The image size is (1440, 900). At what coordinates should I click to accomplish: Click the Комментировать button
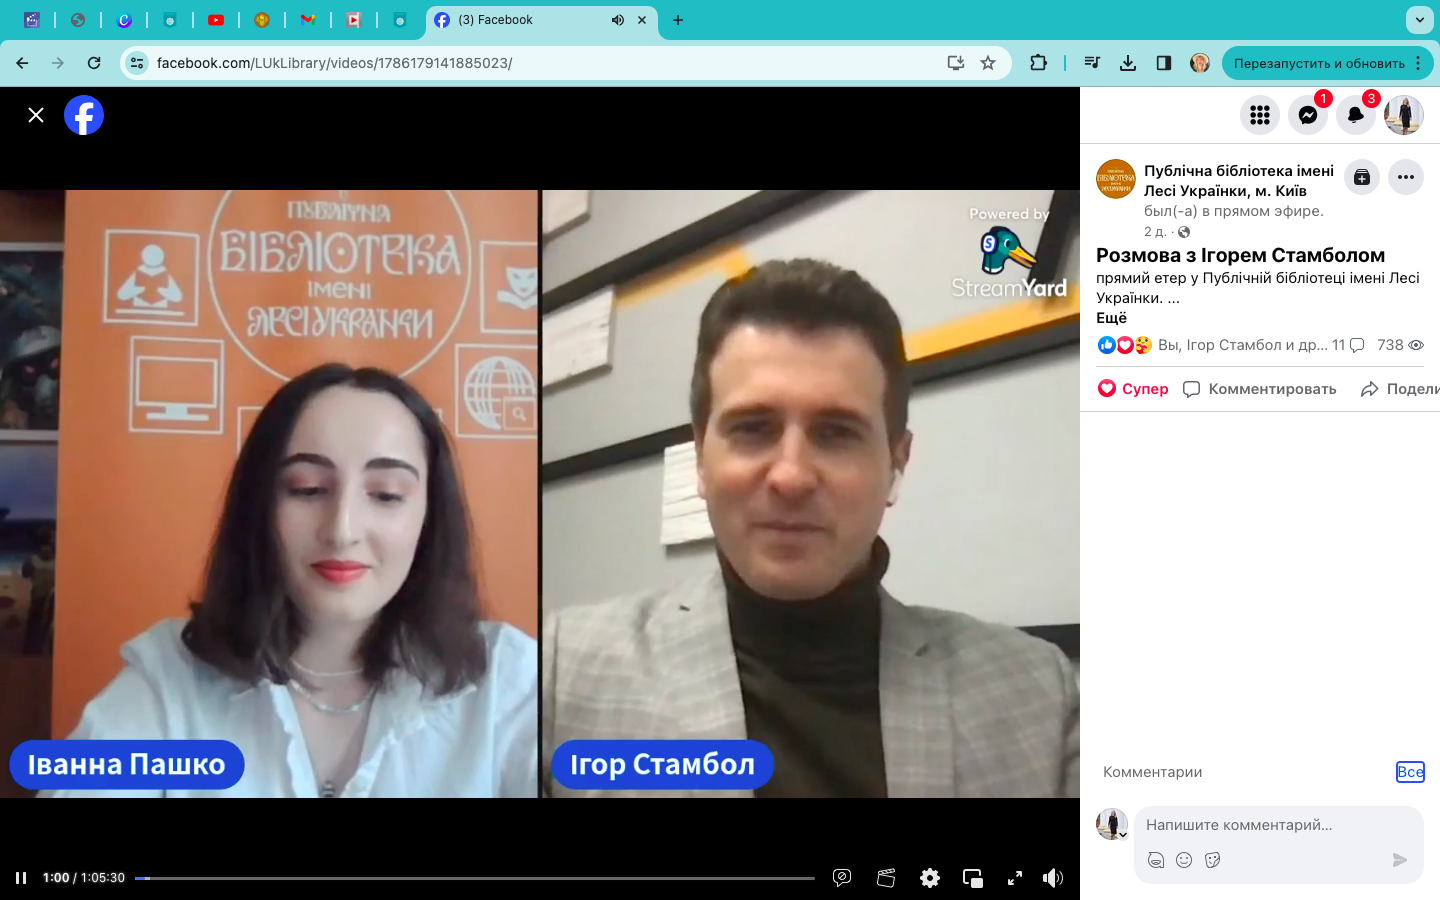[x=1260, y=389]
